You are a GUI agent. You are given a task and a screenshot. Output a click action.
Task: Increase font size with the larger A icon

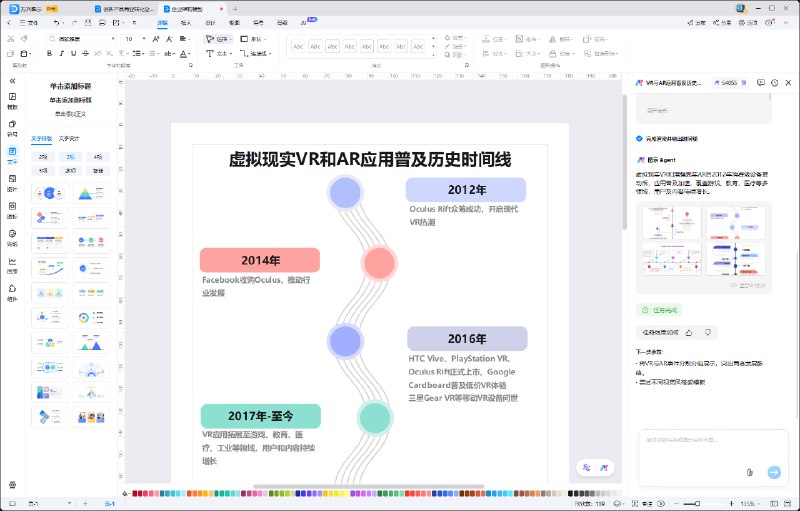156,39
